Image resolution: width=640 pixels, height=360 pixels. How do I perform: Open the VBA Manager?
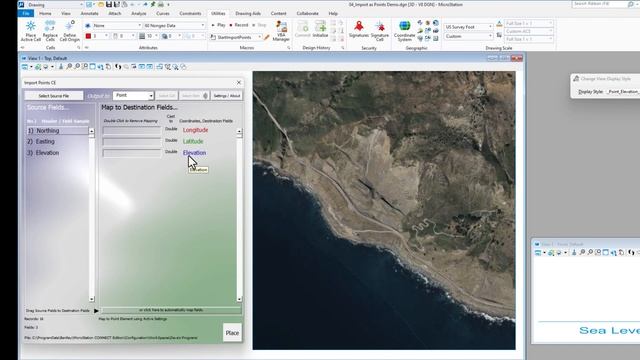pyautogui.click(x=281, y=31)
